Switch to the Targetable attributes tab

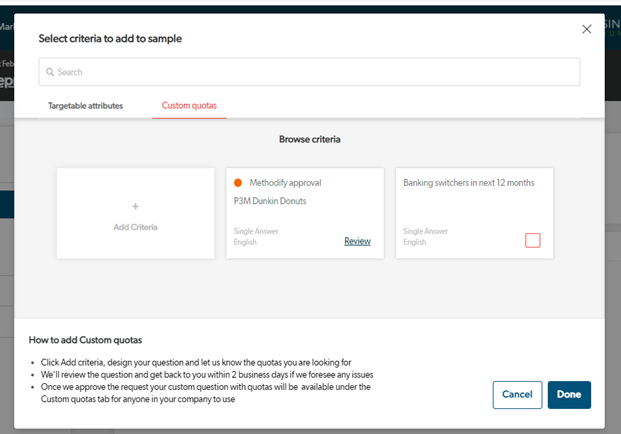point(86,105)
